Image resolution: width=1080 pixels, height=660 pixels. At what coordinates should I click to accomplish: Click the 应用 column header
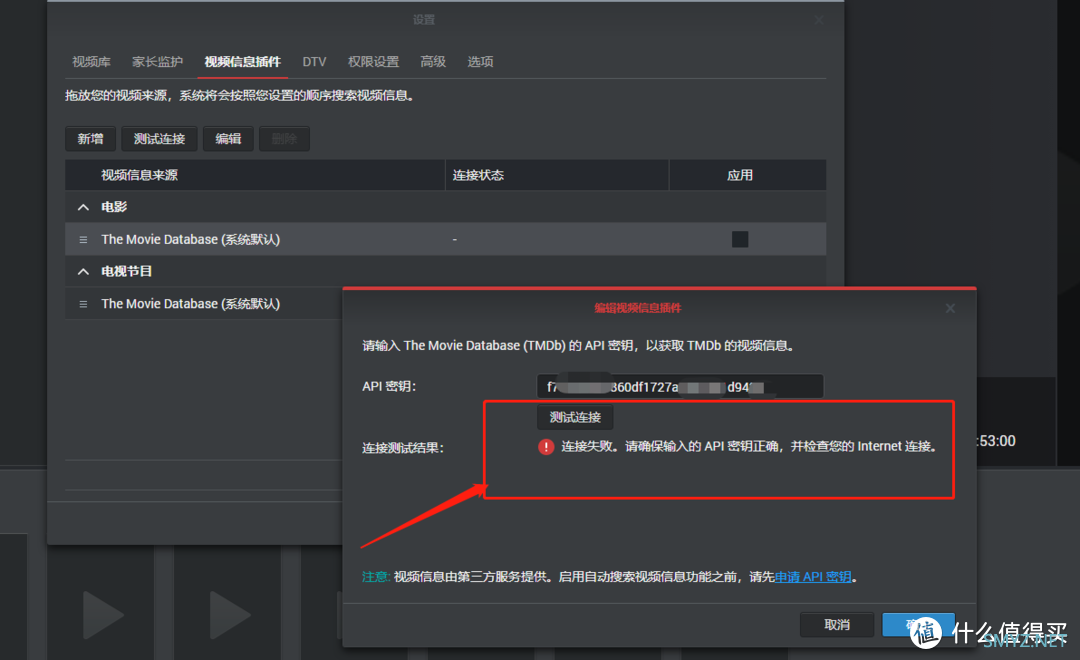[x=747, y=175]
